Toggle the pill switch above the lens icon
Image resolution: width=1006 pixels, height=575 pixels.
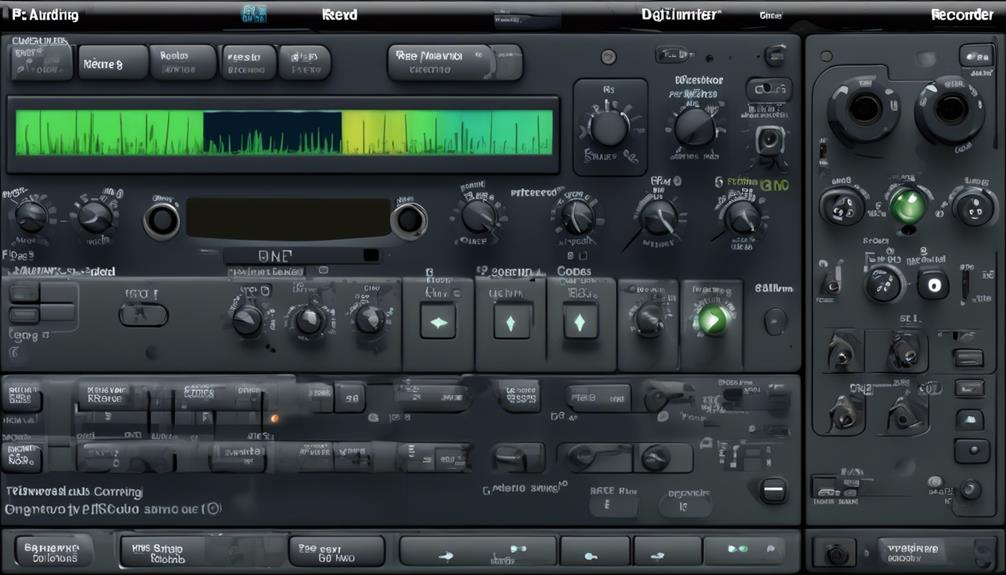(x=769, y=89)
